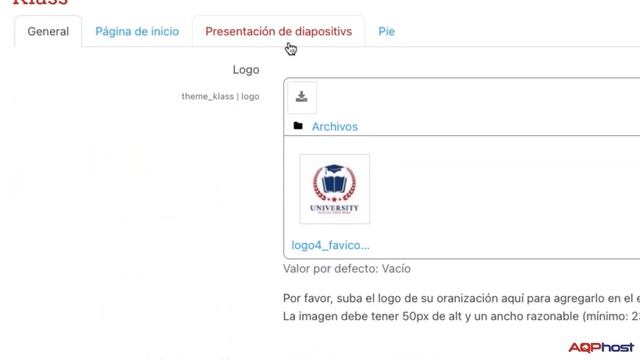Switch to the Pie tab
The height and width of the screenshot is (360, 640).
(386, 31)
